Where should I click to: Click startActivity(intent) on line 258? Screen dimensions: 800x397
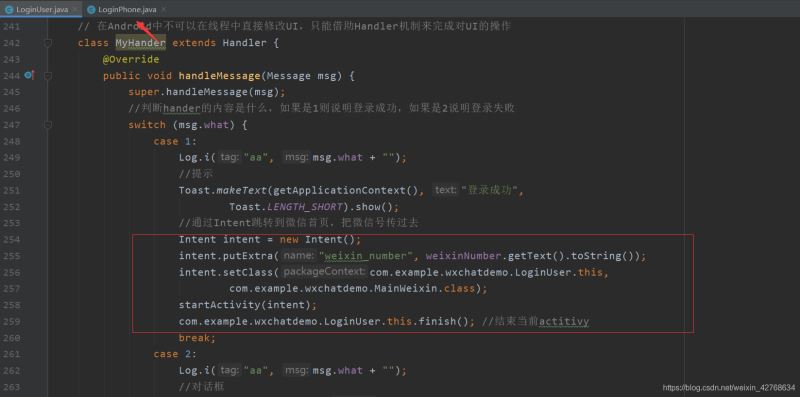(x=245, y=305)
